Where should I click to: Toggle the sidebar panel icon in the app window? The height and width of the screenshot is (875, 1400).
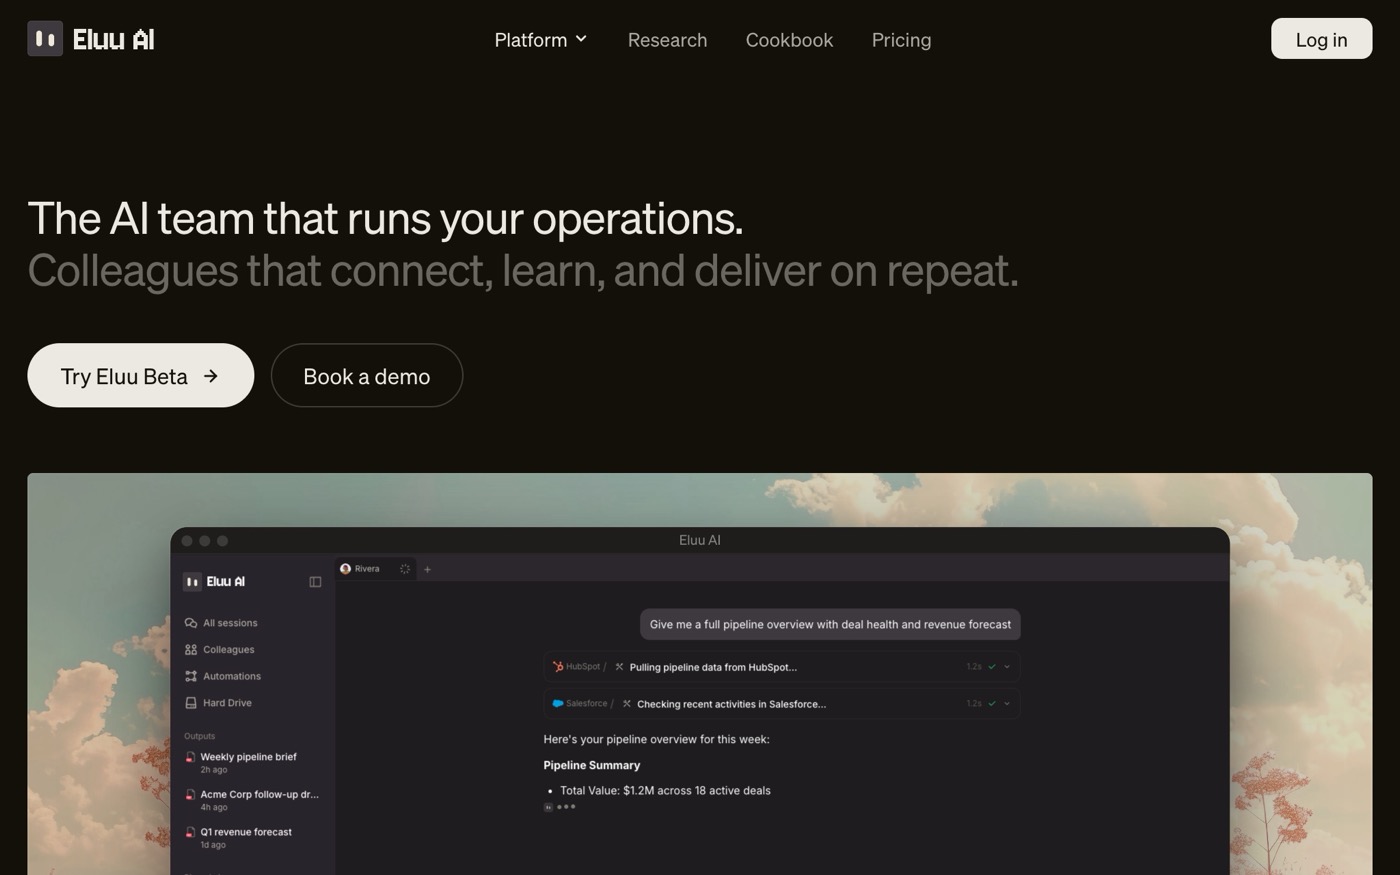coord(315,582)
